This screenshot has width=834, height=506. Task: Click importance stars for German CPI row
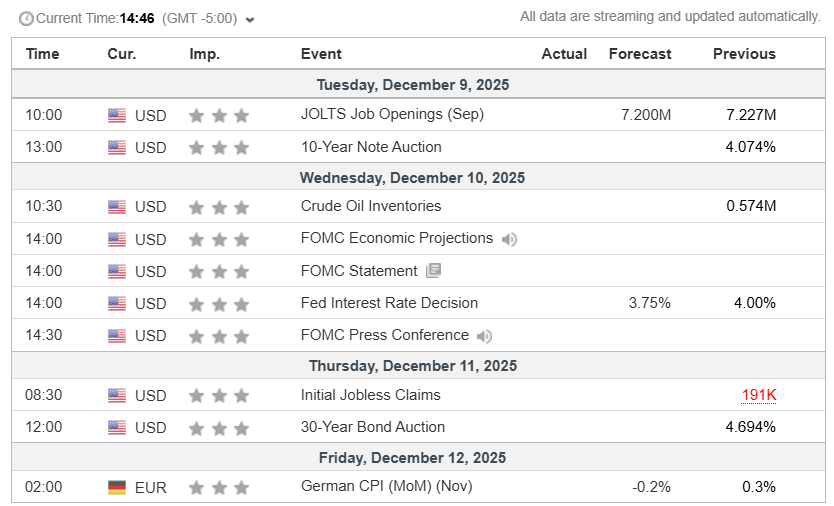(219, 488)
